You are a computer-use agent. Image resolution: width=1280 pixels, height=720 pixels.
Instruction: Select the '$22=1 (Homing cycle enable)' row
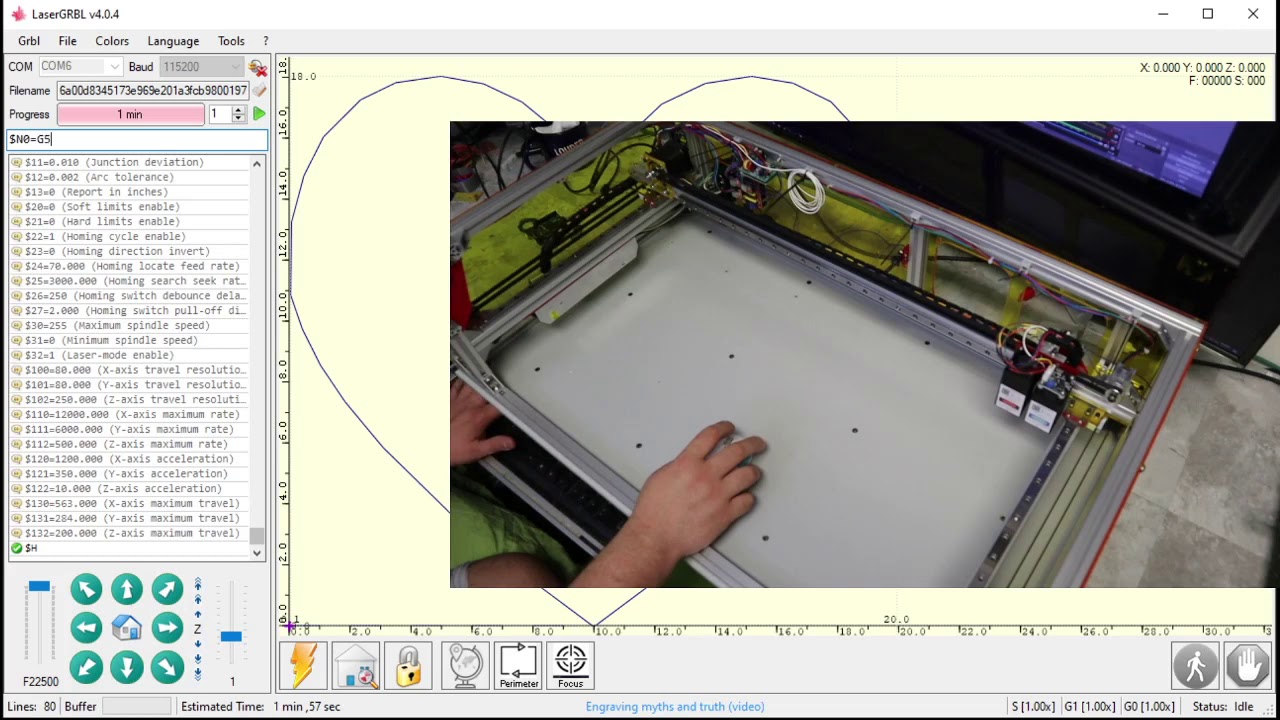click(129, 236)
